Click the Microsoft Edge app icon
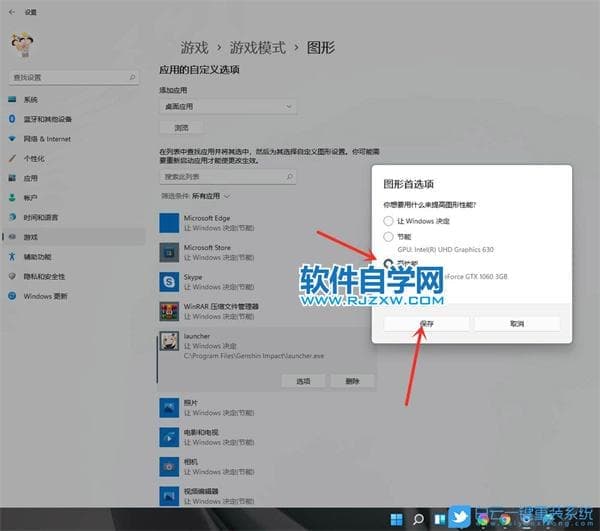This screenshot has height=531, width=600. (x=169, y=222)
